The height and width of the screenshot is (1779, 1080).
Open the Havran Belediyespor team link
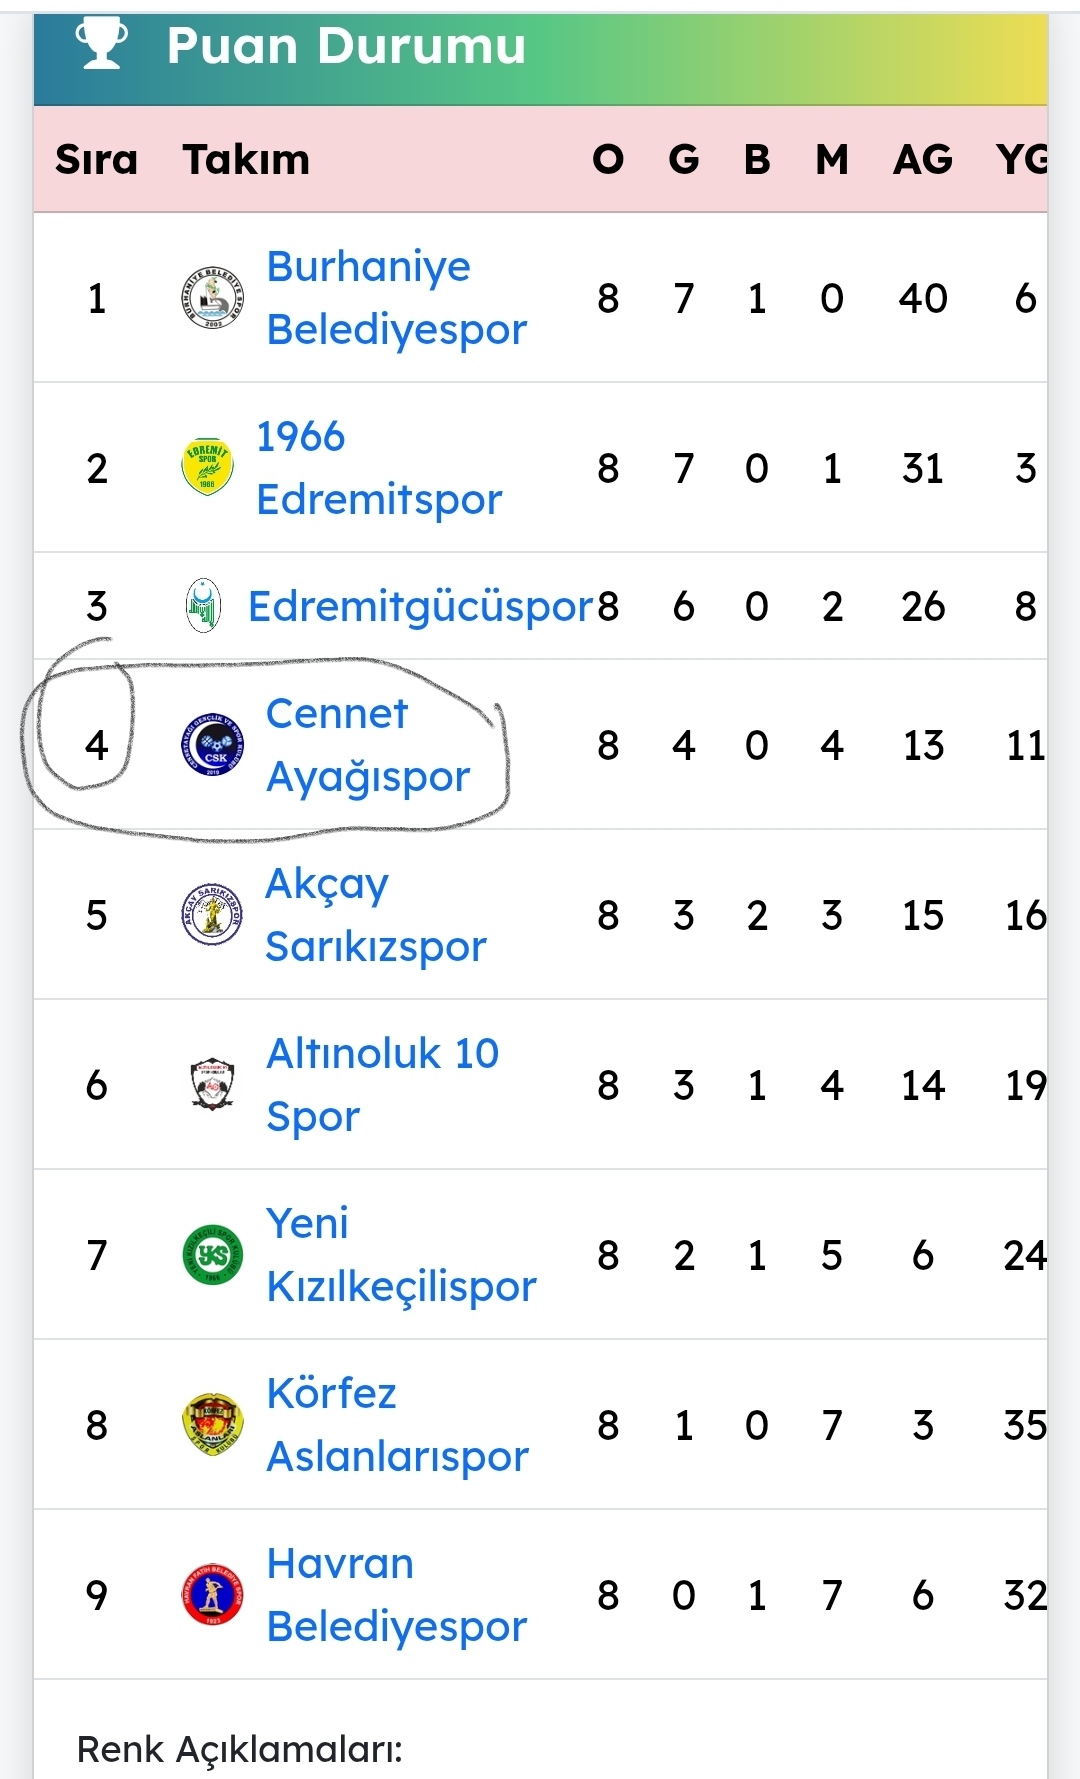(x=396, y=1595)
